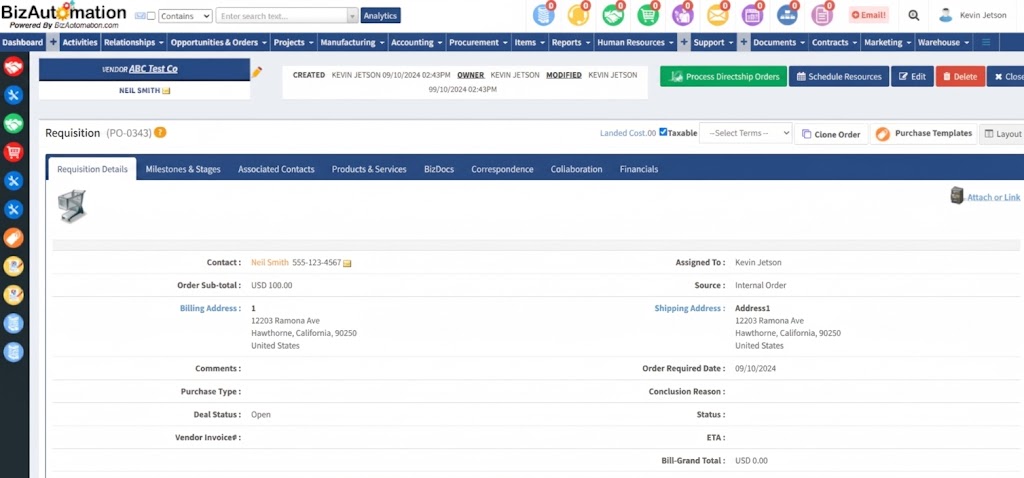Uncheck the Taxable checkbox
The height and width of the screenshot is (478, 1024).
point(664,132)
